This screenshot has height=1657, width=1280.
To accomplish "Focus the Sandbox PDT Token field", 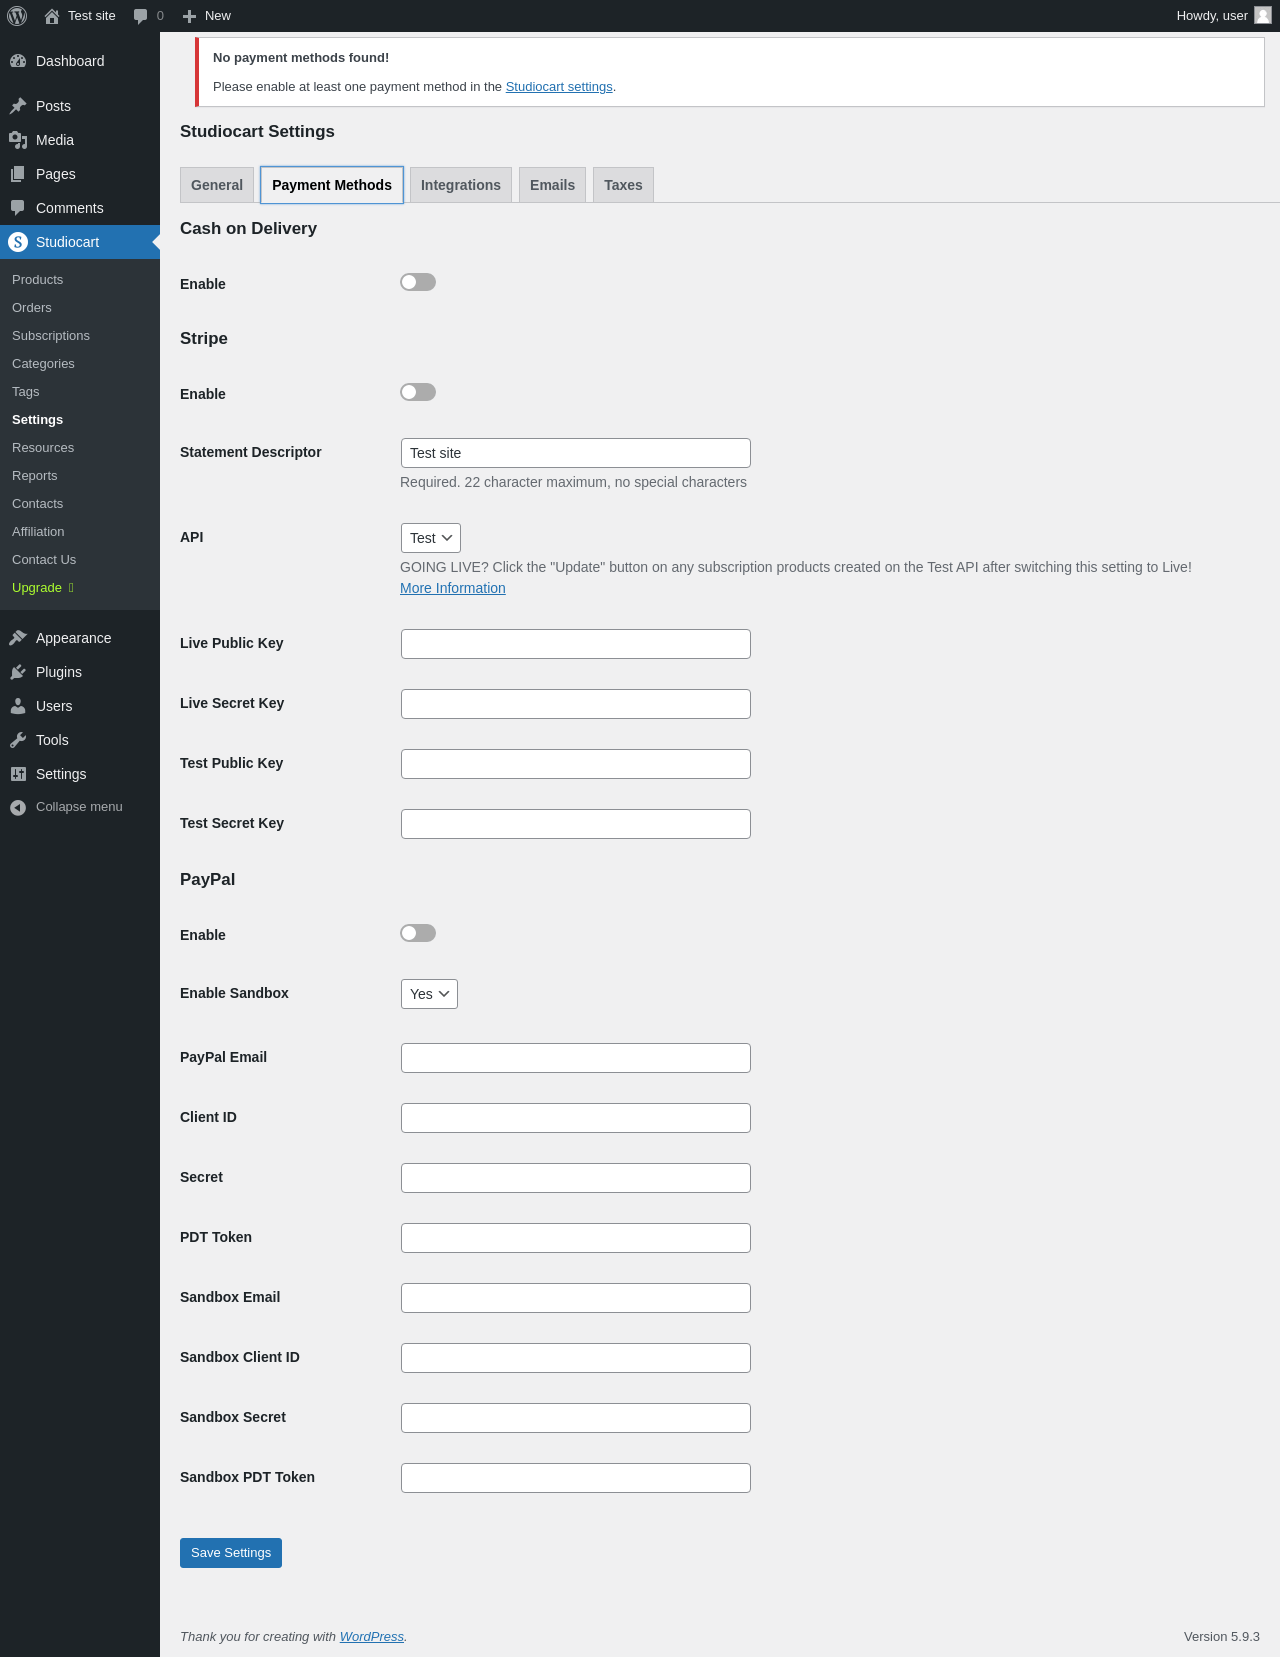I will coord(576,1478).
